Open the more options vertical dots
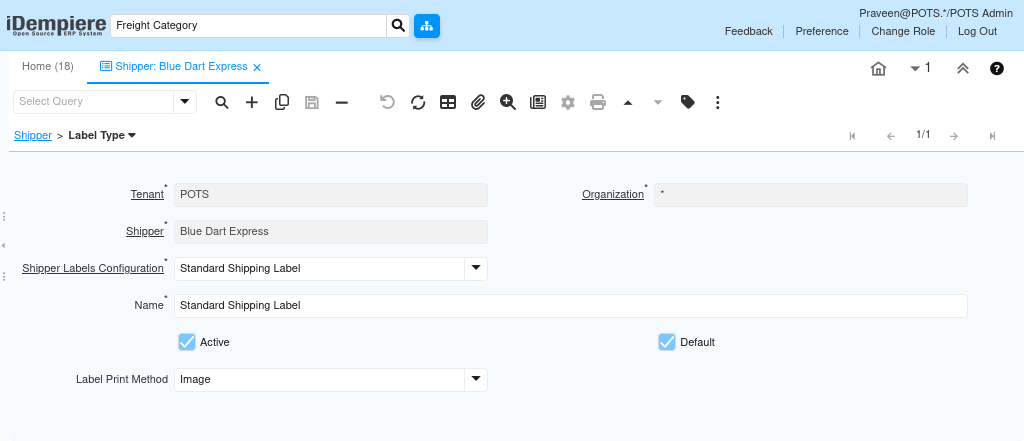The width and height of the screenshot is (1024, 441). tap(718, 103)
